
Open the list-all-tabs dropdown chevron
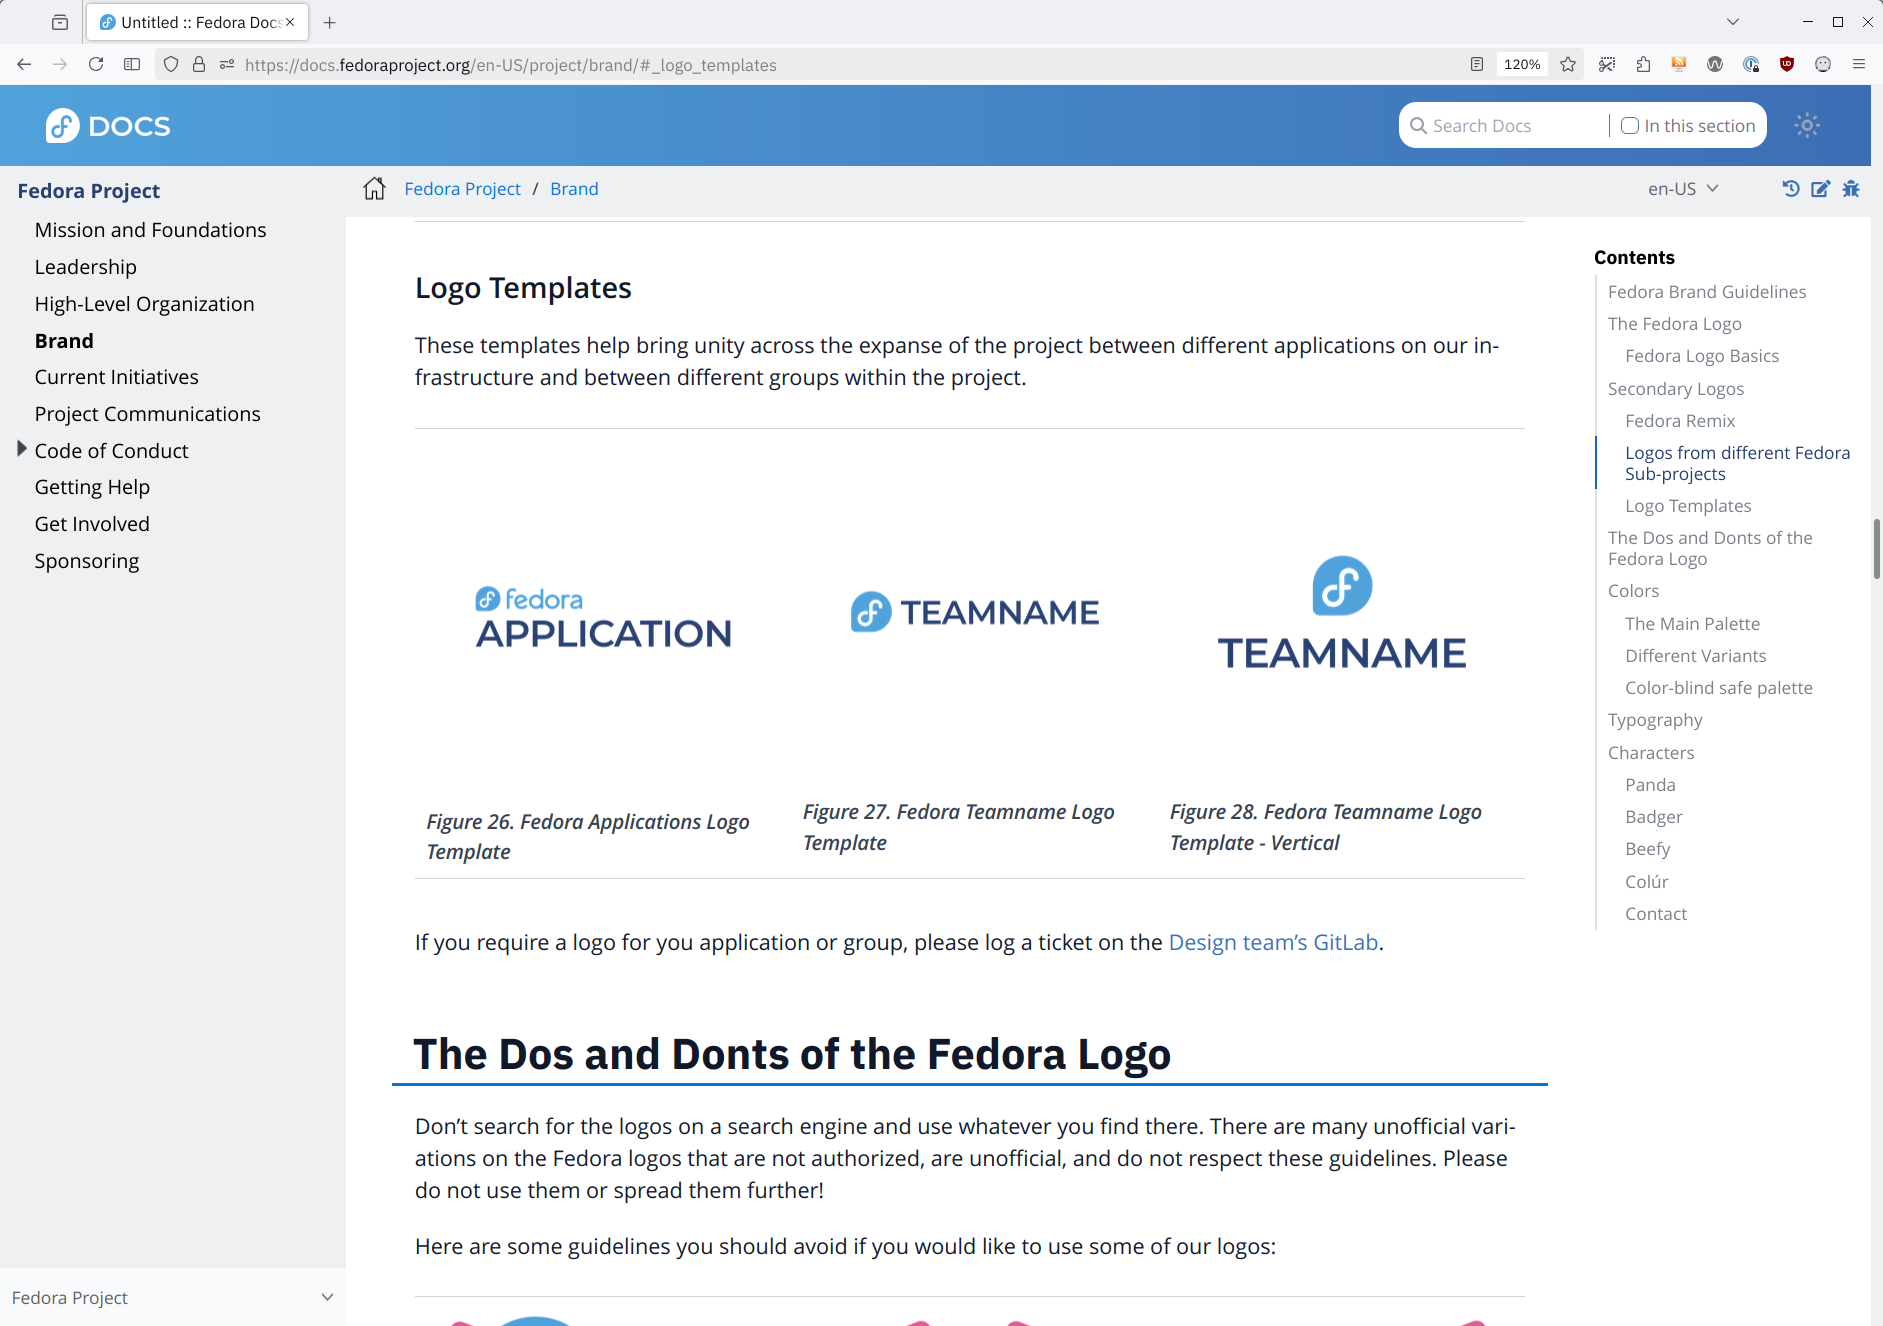tap(1733, 22)
